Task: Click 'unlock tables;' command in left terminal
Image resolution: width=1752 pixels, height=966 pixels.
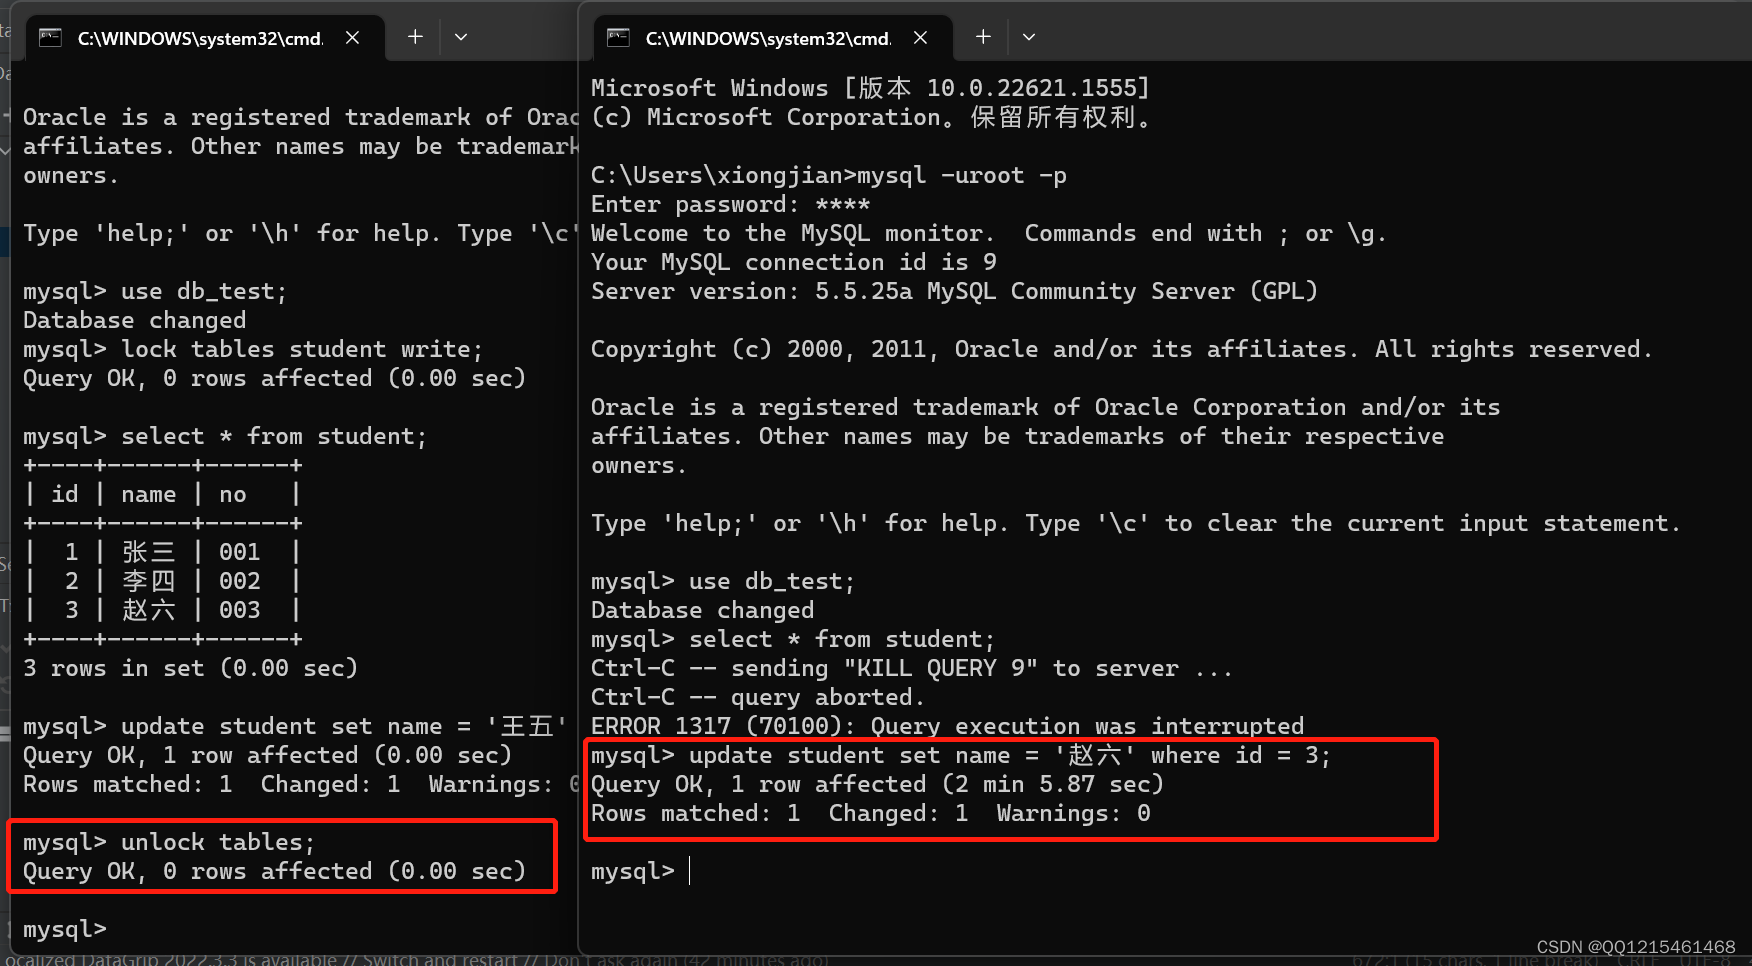Action: [x=218, y=842]
